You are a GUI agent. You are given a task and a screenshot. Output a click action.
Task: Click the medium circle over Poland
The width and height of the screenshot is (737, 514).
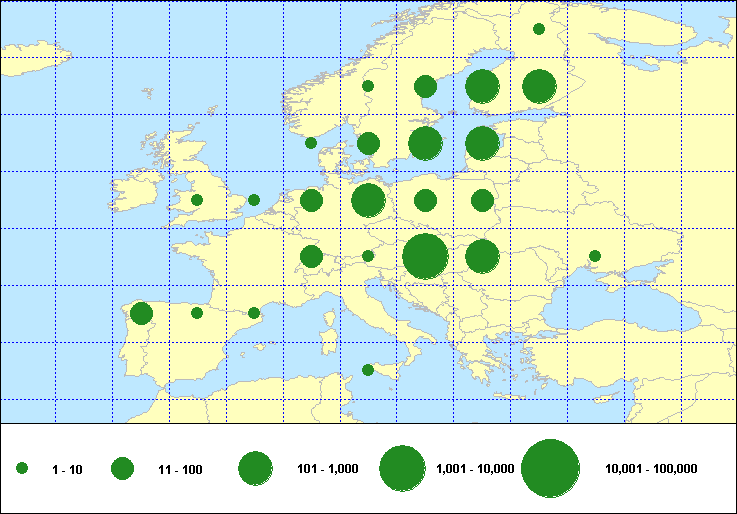coord(425,200)
